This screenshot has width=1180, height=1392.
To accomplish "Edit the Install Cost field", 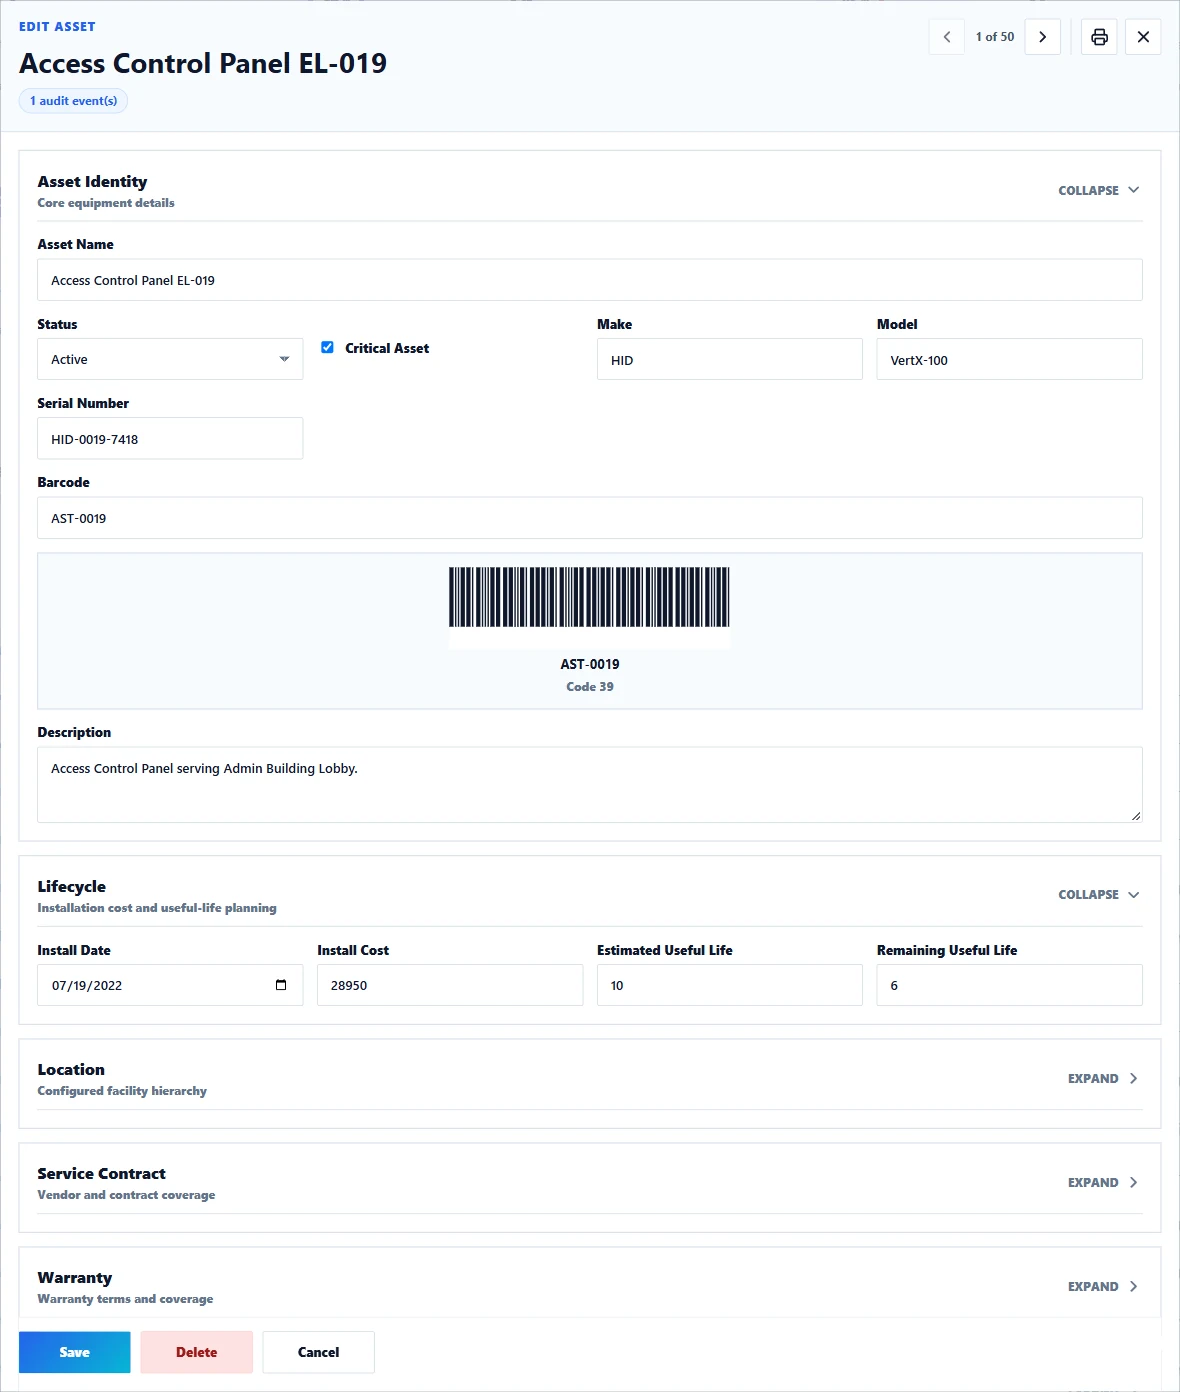I will coord(450,985).
